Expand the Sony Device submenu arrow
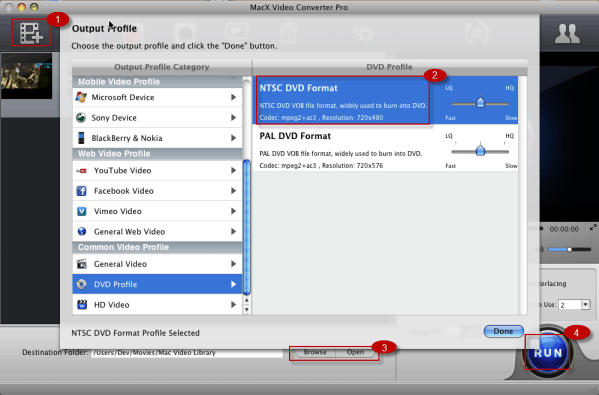Viewport: 599px width, 395px height. click(x=233, y=118)
